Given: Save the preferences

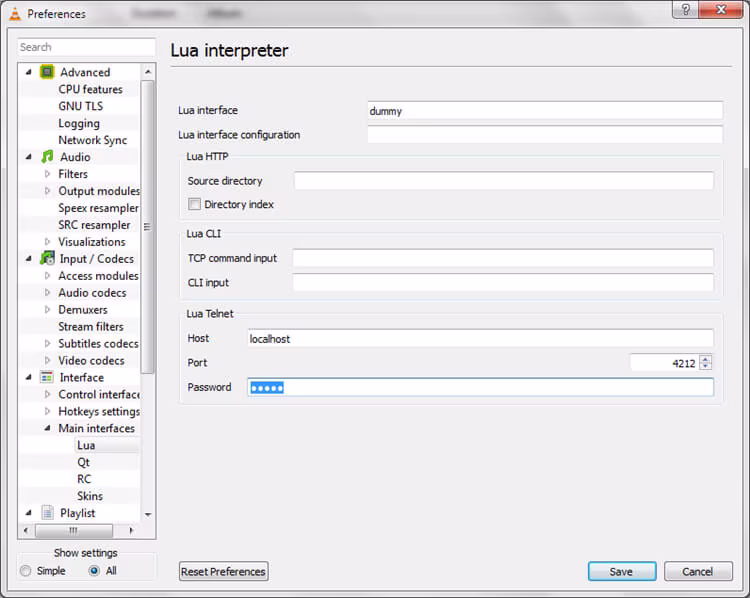Looking at the screenshot, I should click(621, 571).
